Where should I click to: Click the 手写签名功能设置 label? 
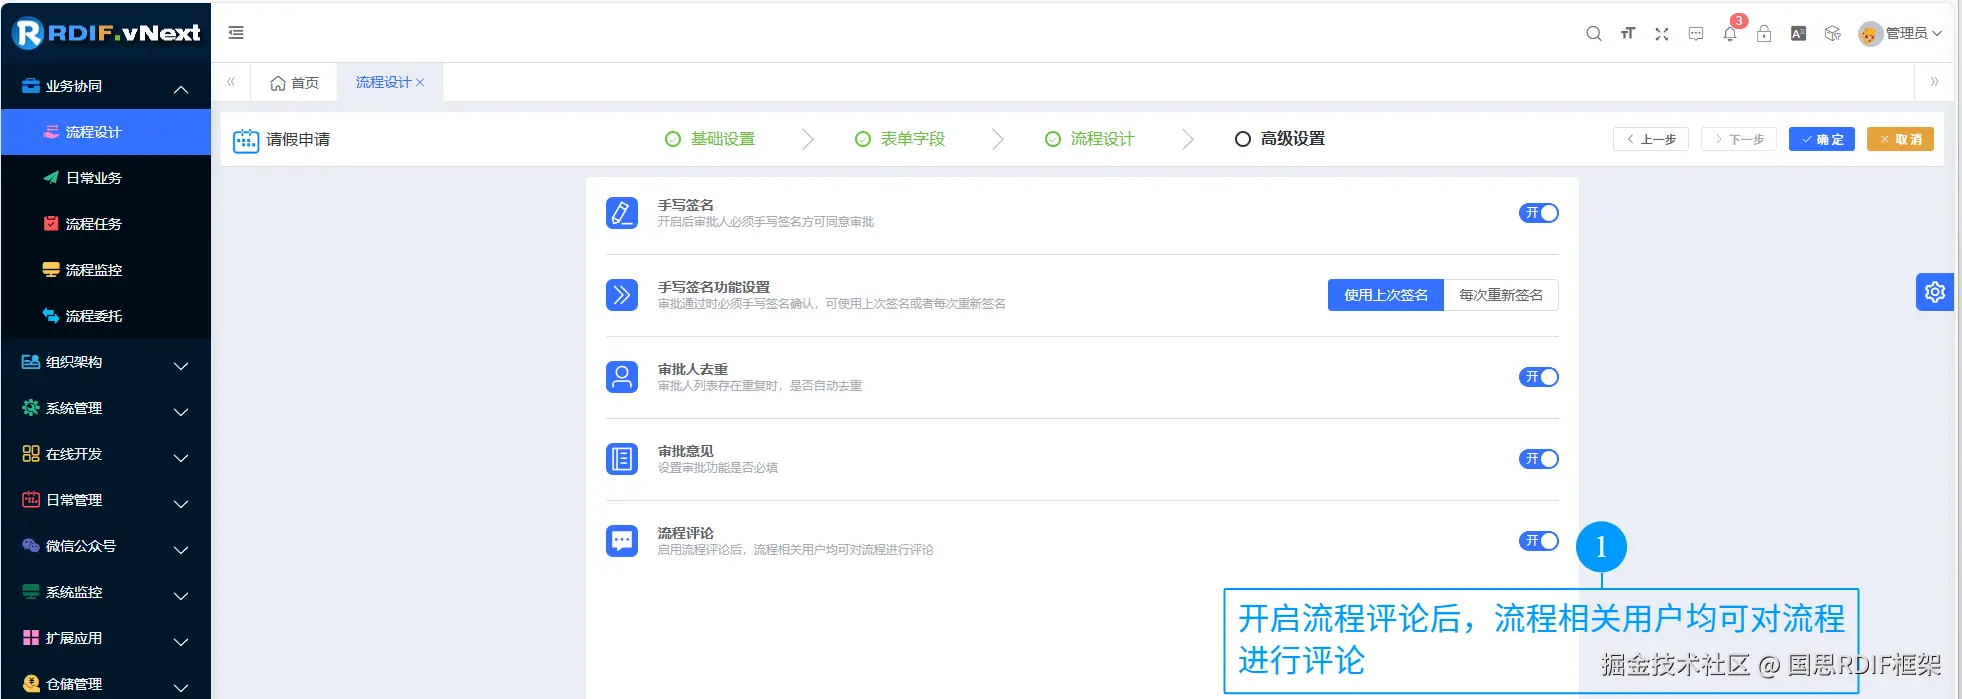714,287
